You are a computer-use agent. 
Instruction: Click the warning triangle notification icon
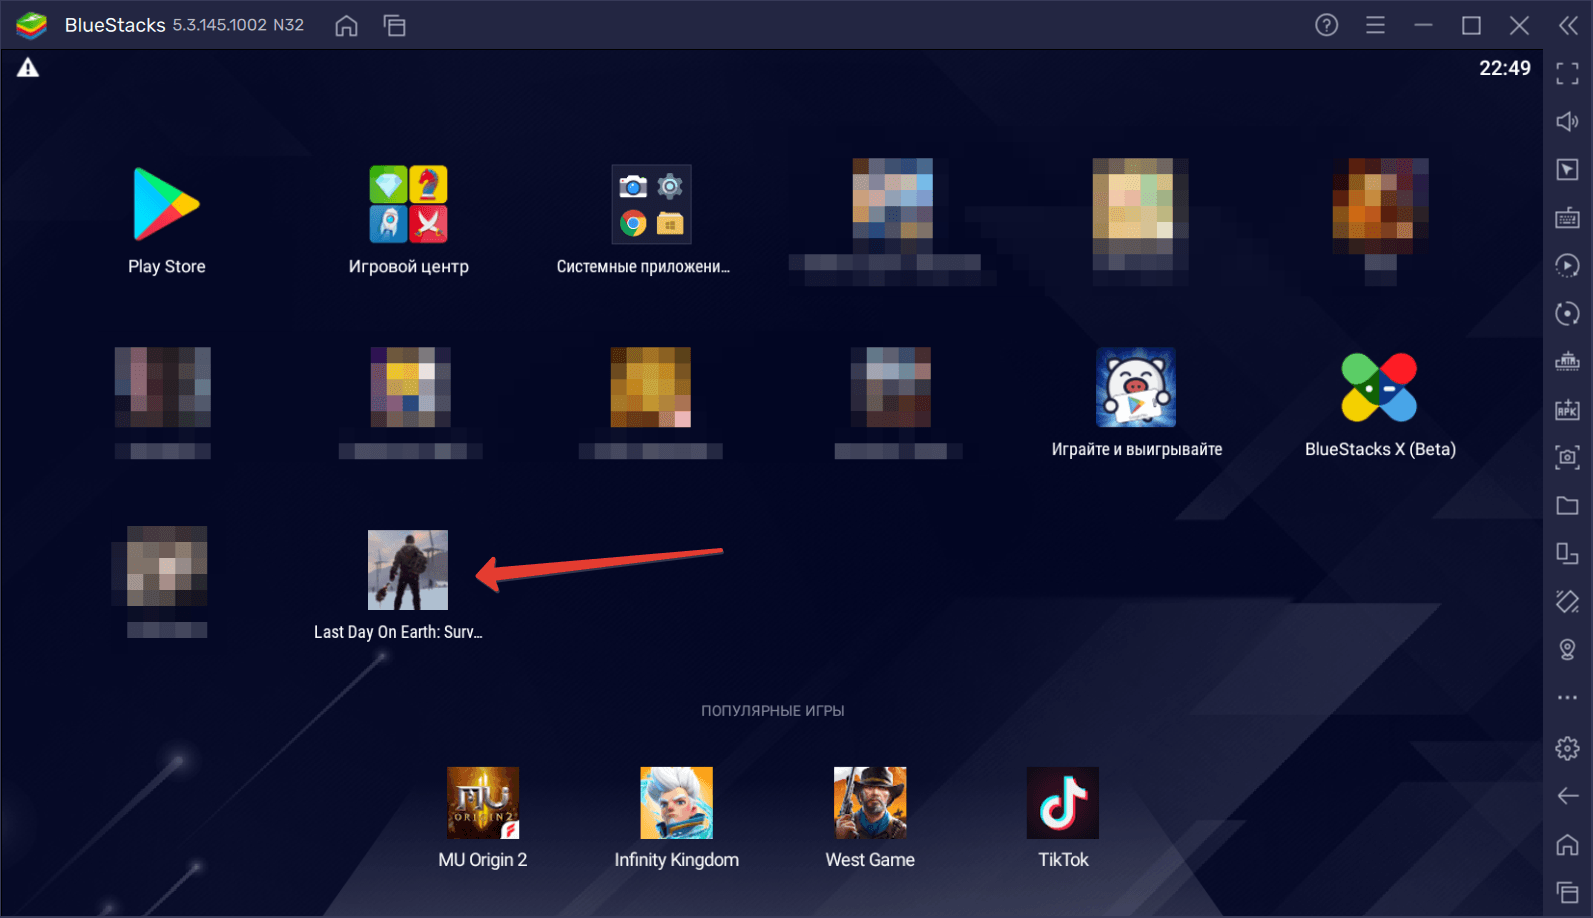click(x=28, y=68)
